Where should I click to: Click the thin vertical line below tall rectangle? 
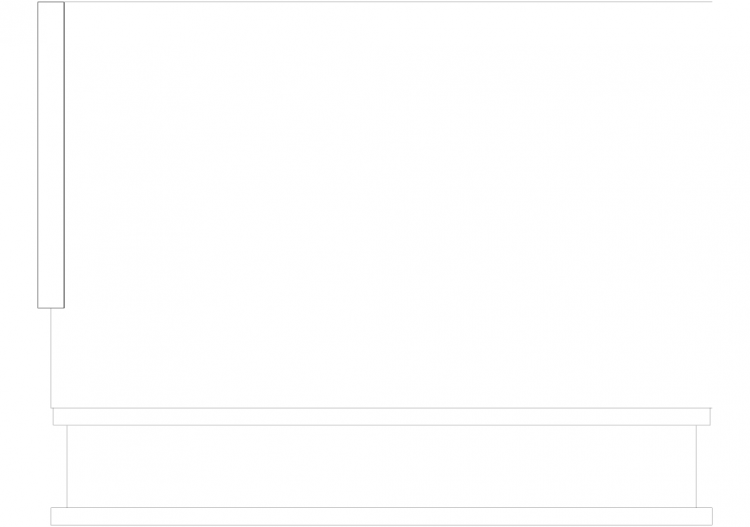(51, 358)
